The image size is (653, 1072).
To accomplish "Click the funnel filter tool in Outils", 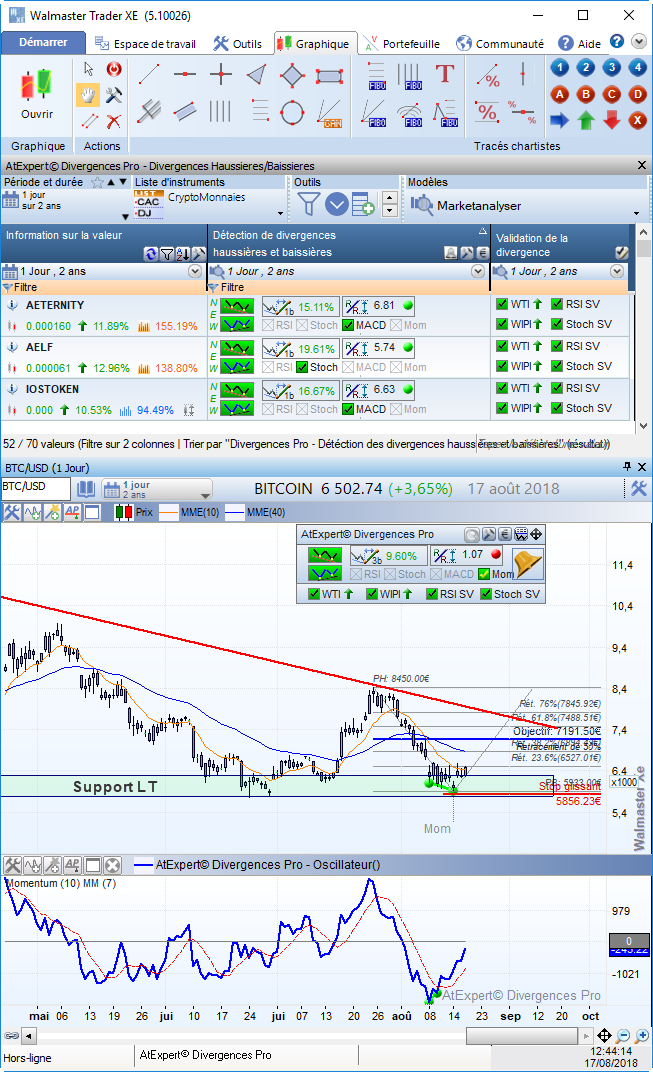I will 308,204.
